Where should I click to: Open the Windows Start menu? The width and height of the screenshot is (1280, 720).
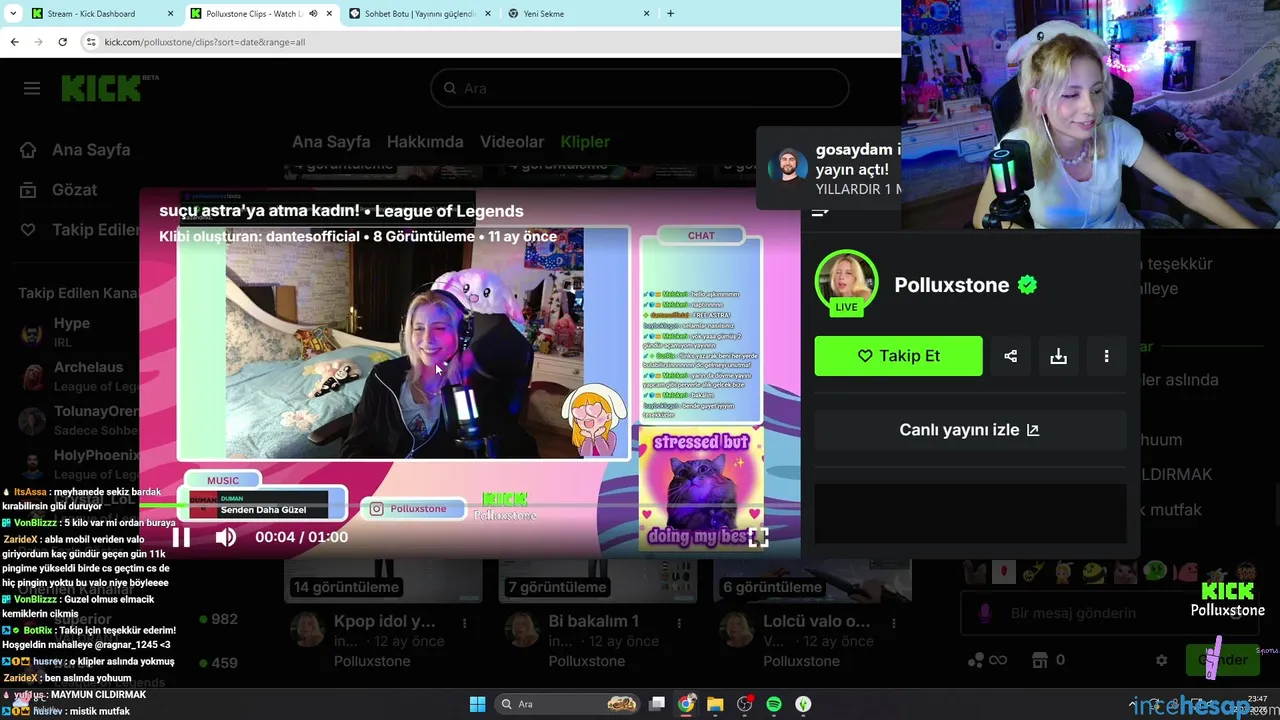point(477,704)
